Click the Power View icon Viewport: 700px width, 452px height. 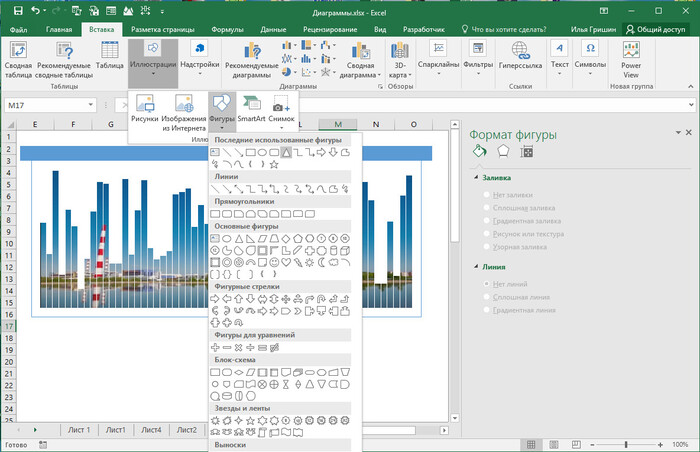click(x=630, y=50)
